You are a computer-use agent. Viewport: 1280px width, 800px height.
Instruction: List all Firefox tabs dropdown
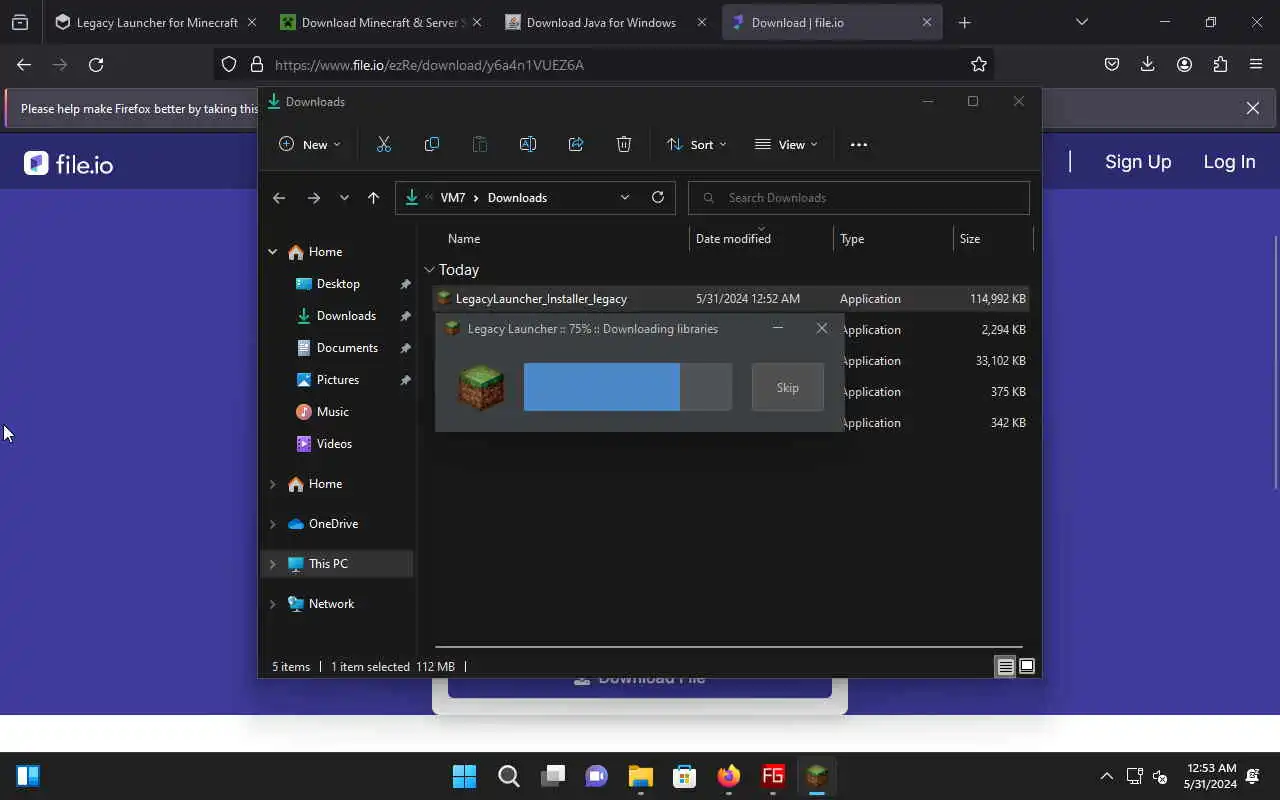tap(1082, 22)
